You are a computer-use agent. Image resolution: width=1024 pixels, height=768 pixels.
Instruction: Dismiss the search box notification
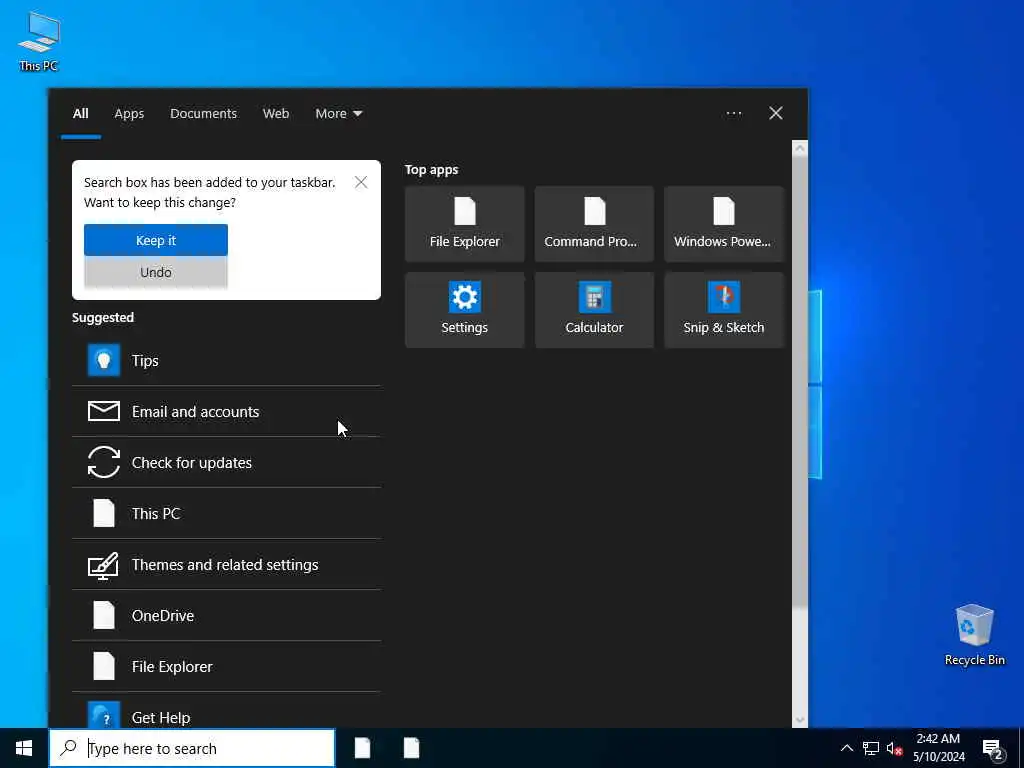point(361,182)
